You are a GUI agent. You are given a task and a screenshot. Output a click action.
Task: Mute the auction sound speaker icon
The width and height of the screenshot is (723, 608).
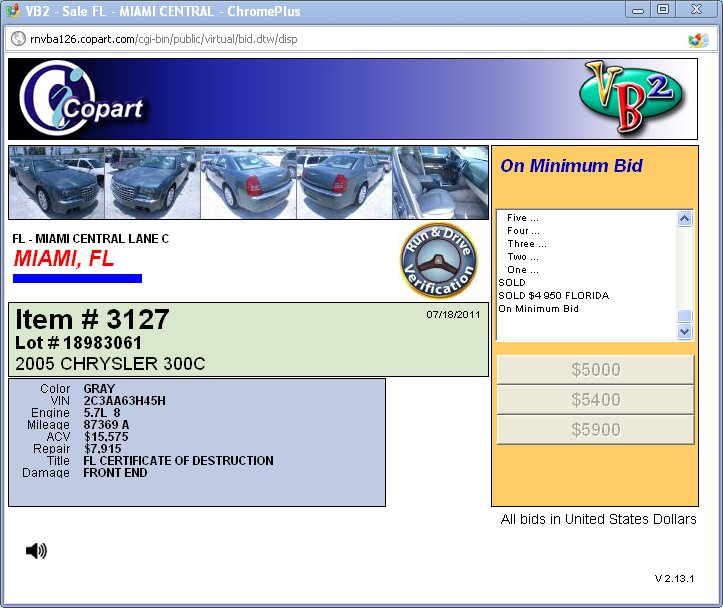coord(36,550)
